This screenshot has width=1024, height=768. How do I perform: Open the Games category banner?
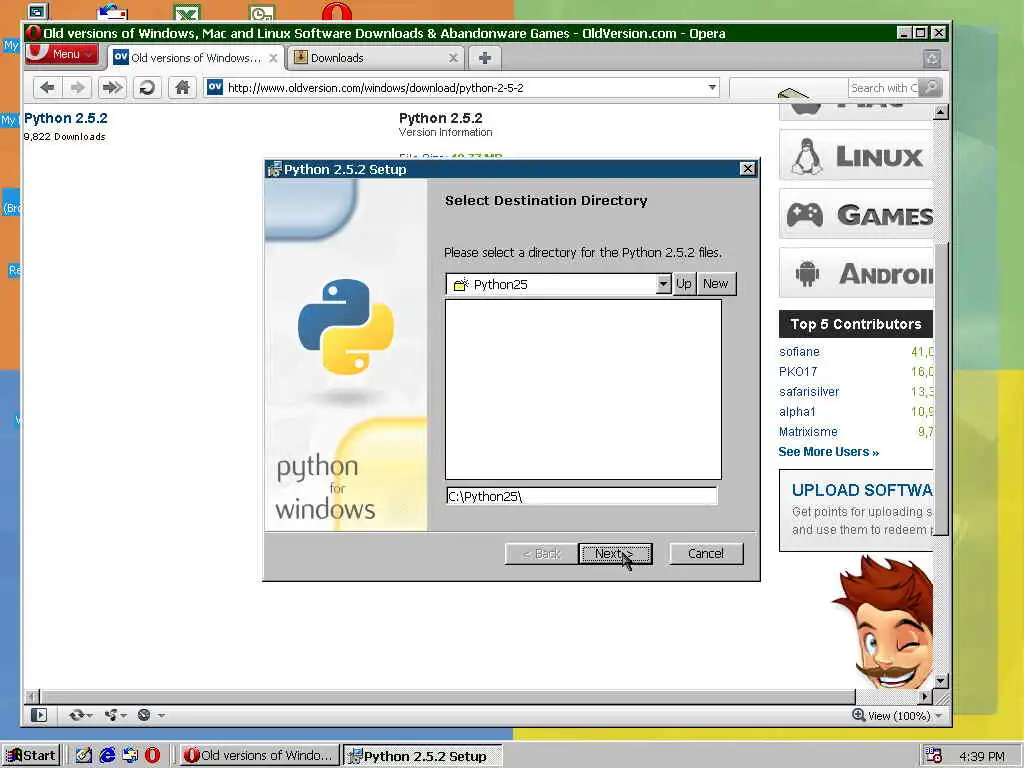click(856, 214)
